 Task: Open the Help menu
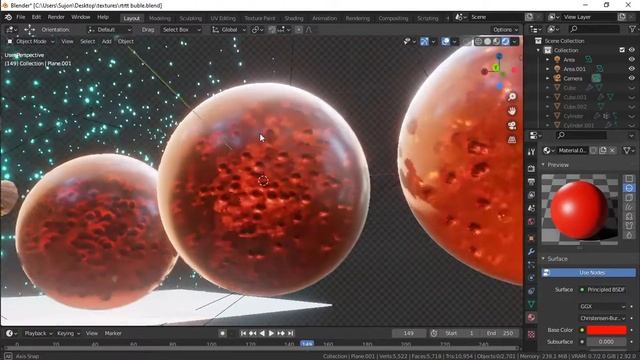point(103,17)
